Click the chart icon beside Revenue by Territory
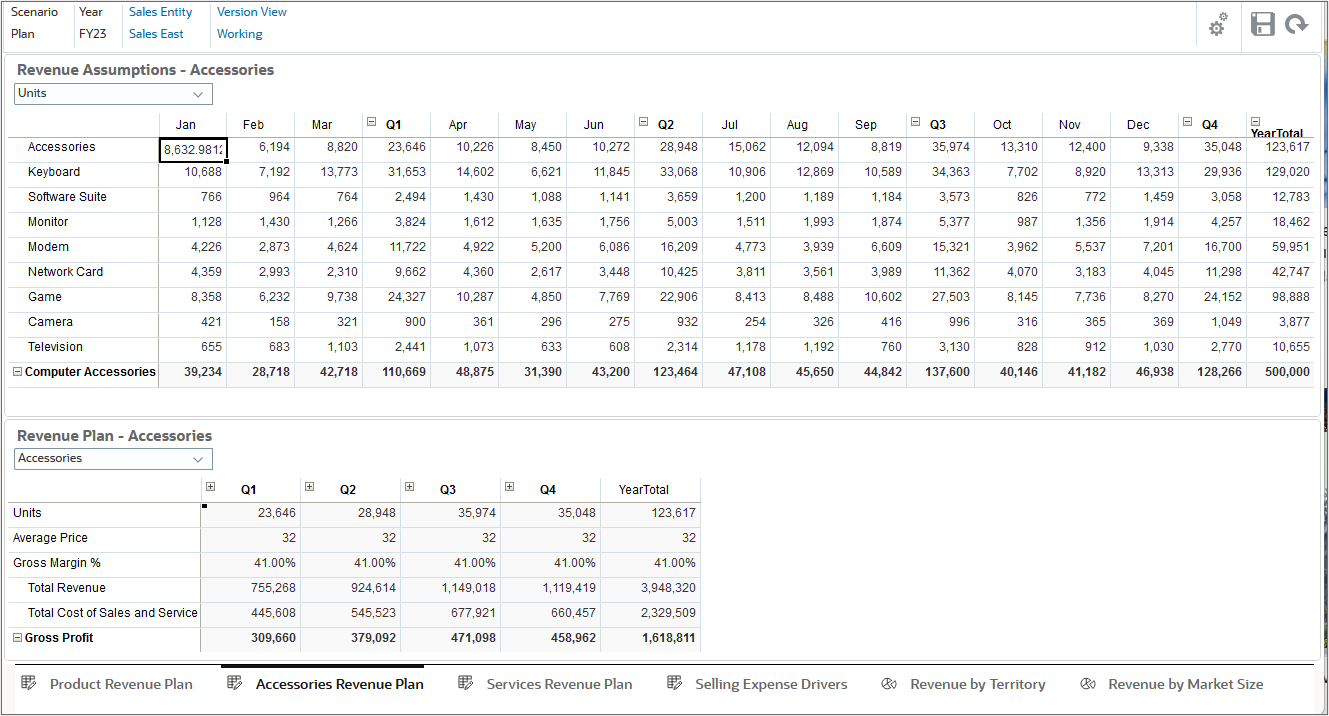Screen dimensions: 1329x716 pyautogui.click(x=889, y=684)
